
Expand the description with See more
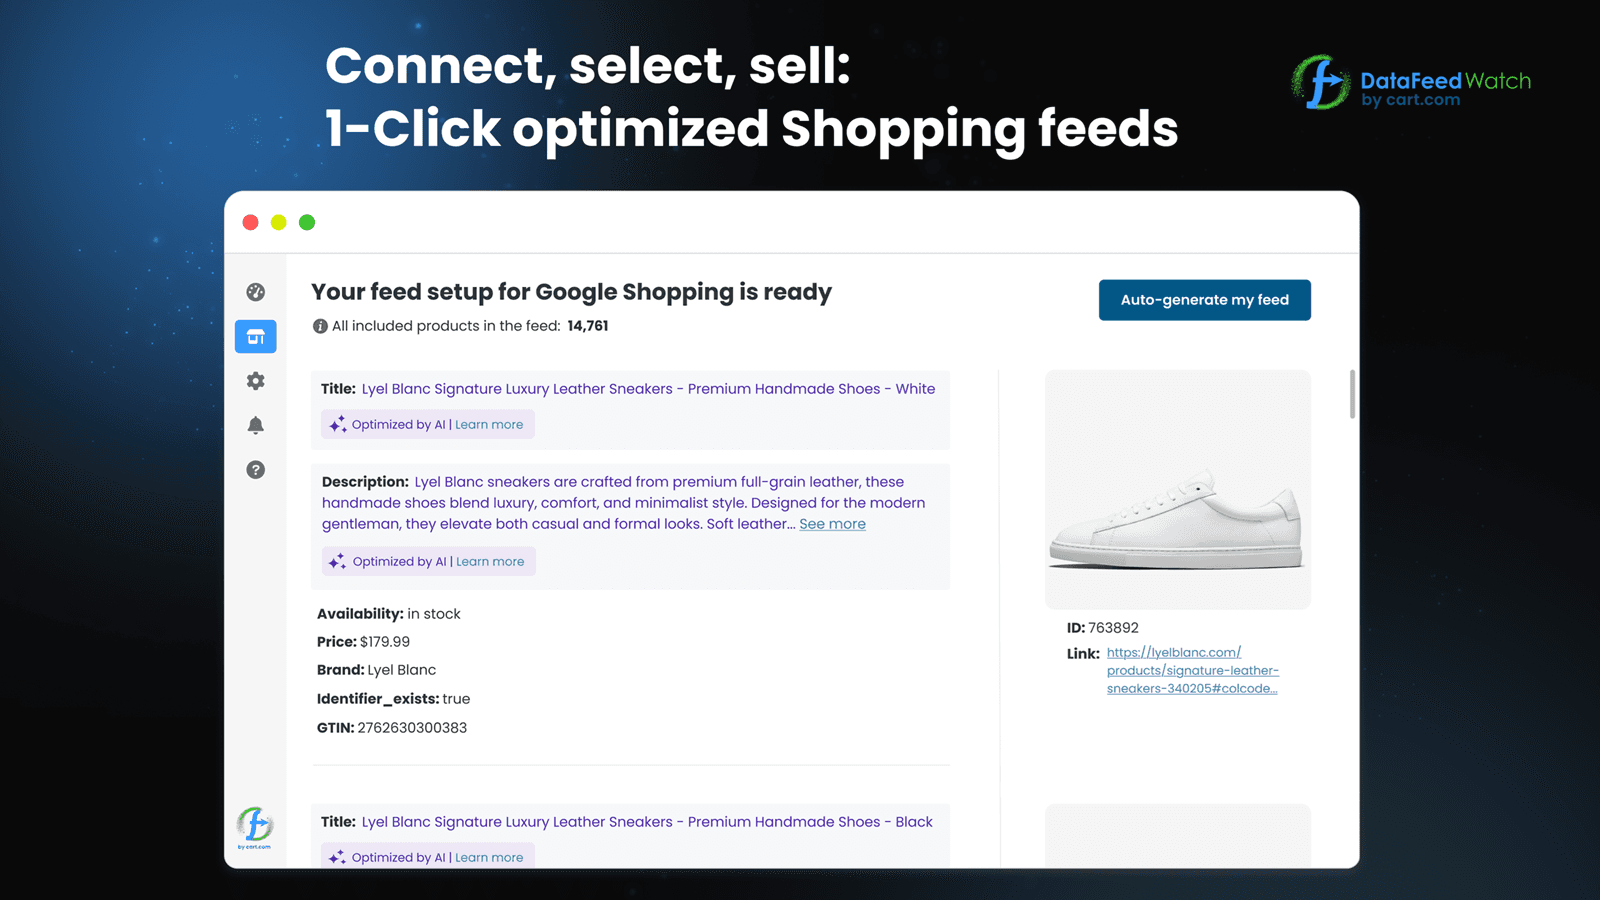pyautogui.click(x=832, y=523)
